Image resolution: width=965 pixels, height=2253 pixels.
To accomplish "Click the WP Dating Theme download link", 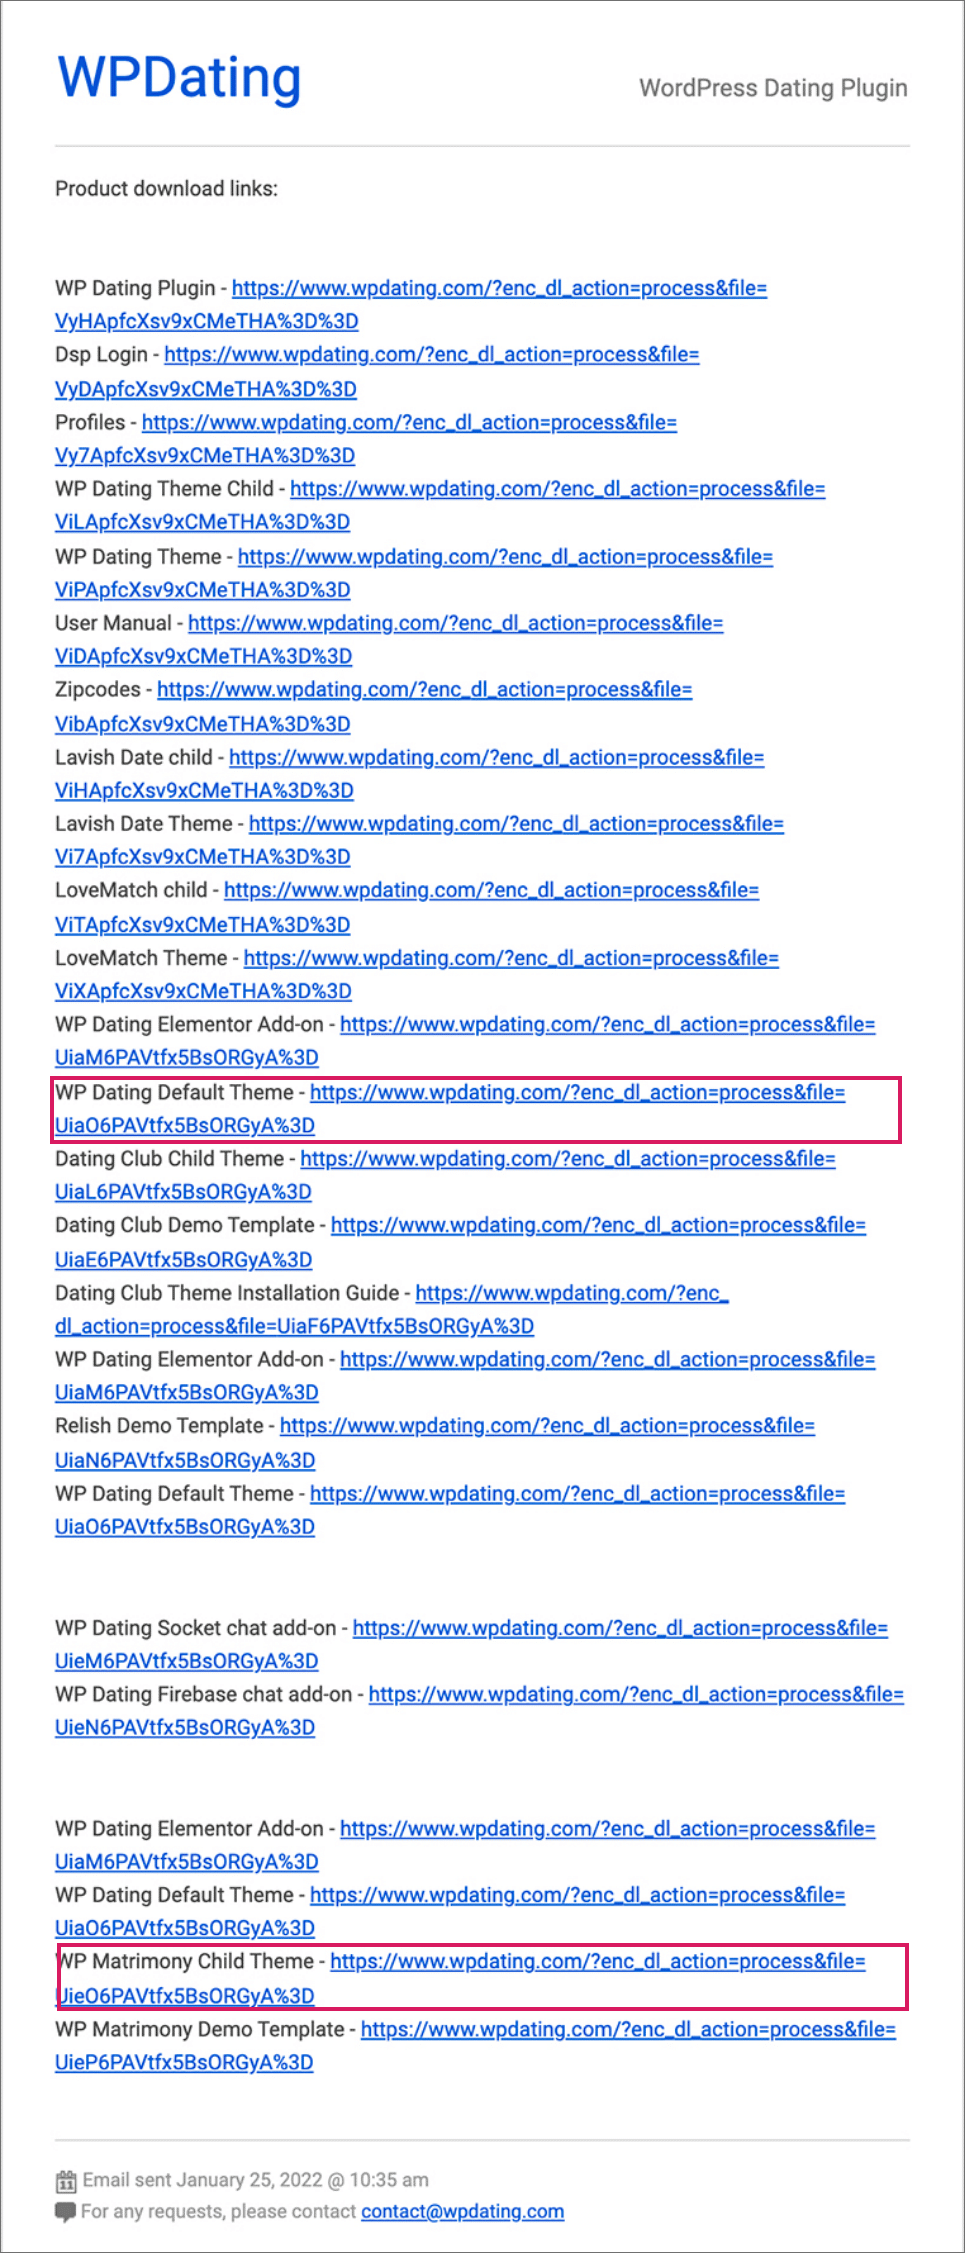I will 505,557.
